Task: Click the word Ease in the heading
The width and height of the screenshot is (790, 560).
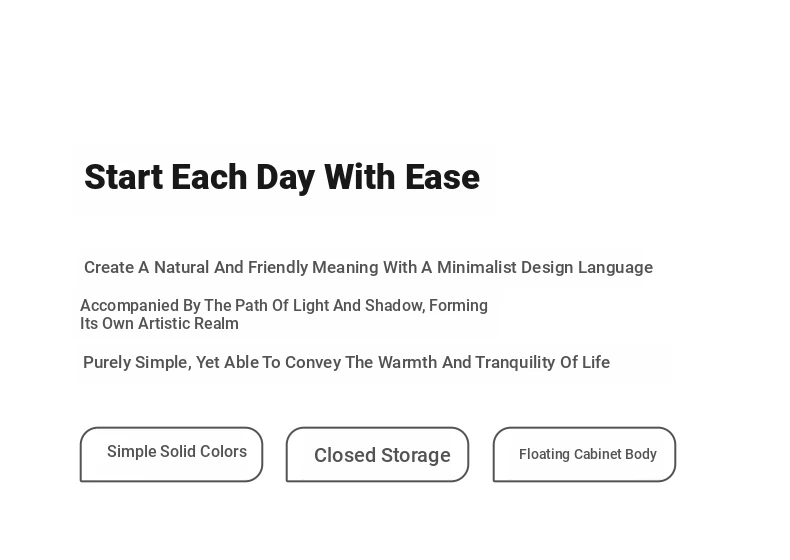Action: 442,177
